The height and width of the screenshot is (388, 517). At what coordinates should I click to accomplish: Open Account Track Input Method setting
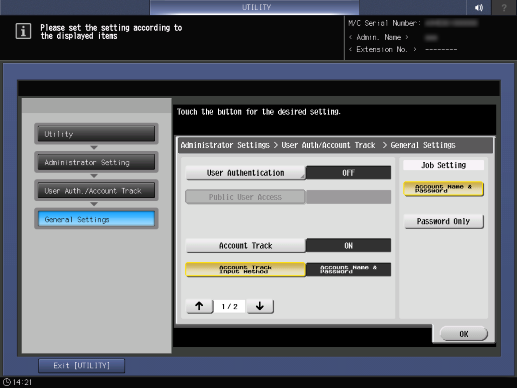click(x=245, y=269)
